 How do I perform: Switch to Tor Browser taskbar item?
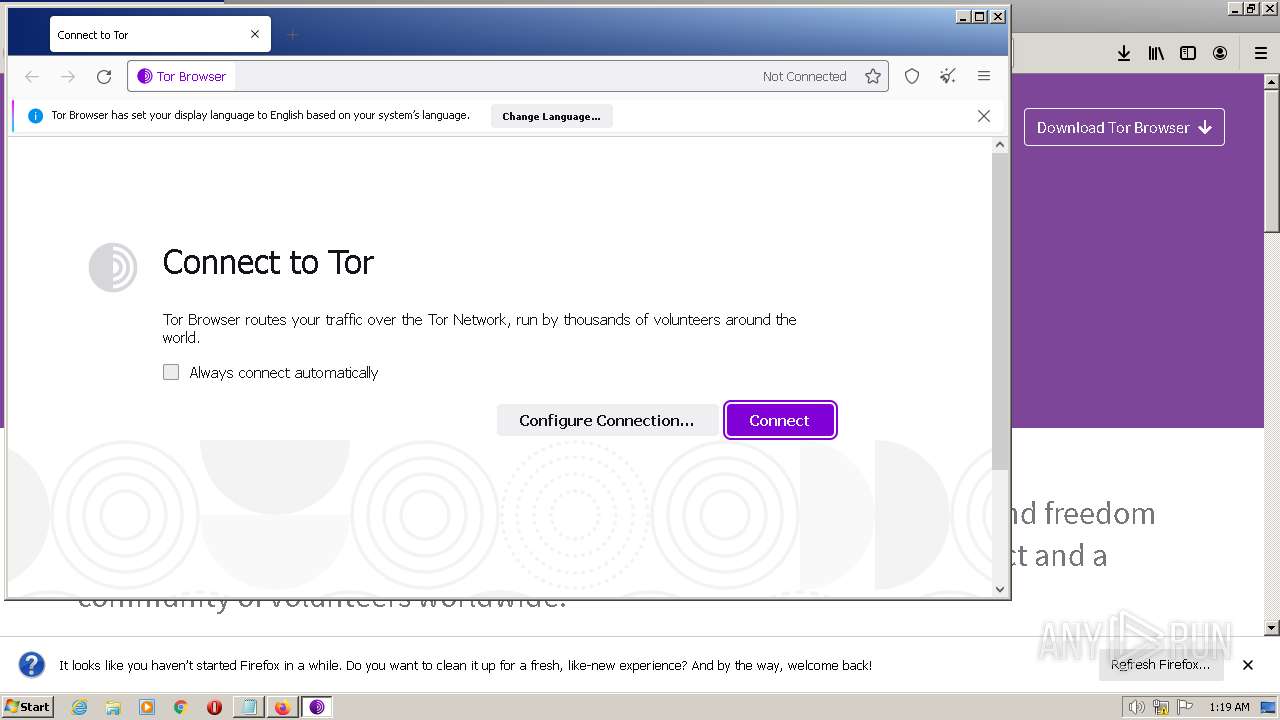317,707
